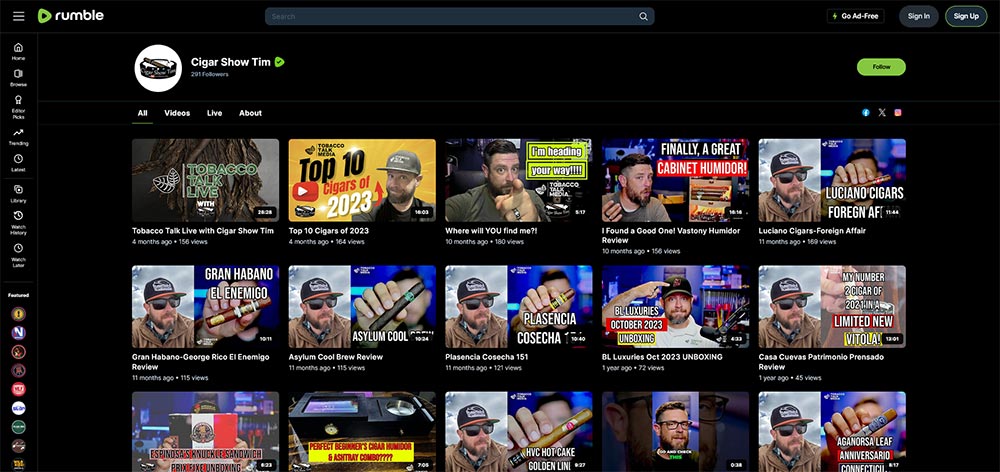This screenshot has width=1000, height=472.
Task: Click title 'Top 10 Cigars of 2023'
Action: pos(328,231)
